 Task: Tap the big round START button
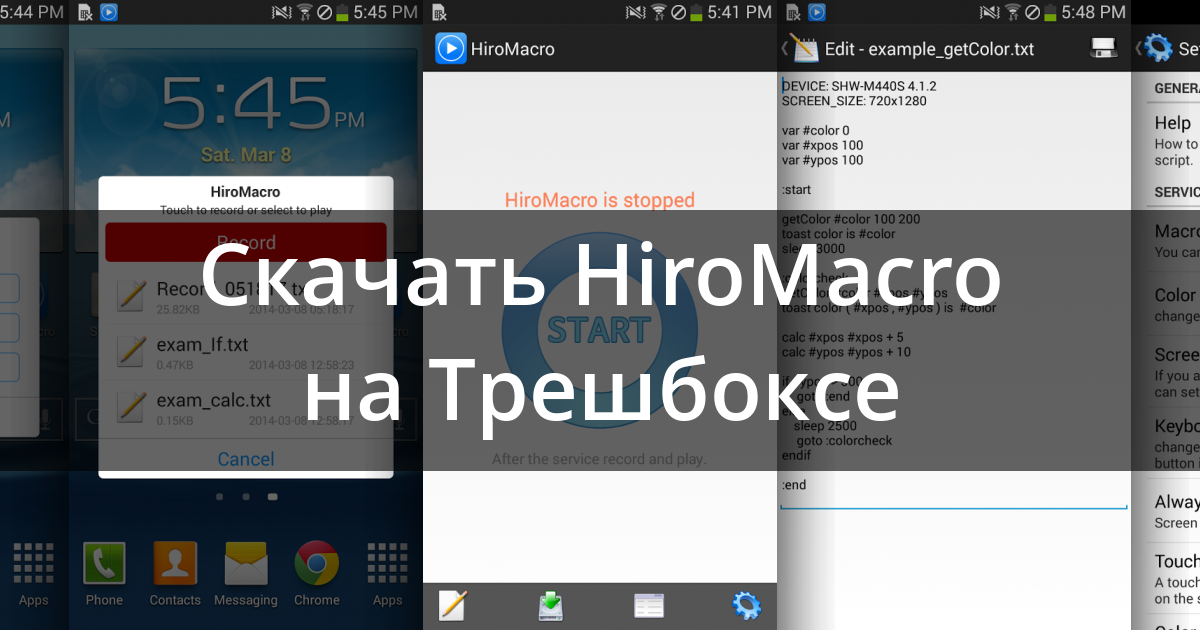click(x=599, y=329)
